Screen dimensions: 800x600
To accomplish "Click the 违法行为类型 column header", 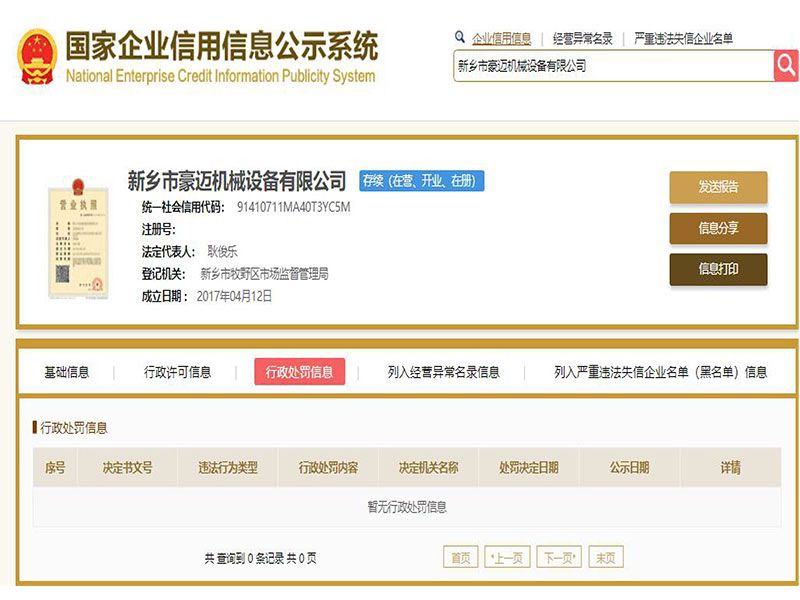I will pos(228,467).
